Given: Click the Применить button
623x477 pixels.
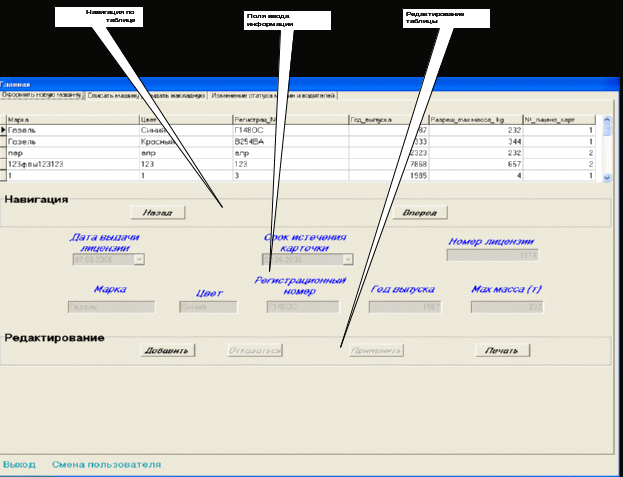Looking at the screenshot, I should (376, 350).
